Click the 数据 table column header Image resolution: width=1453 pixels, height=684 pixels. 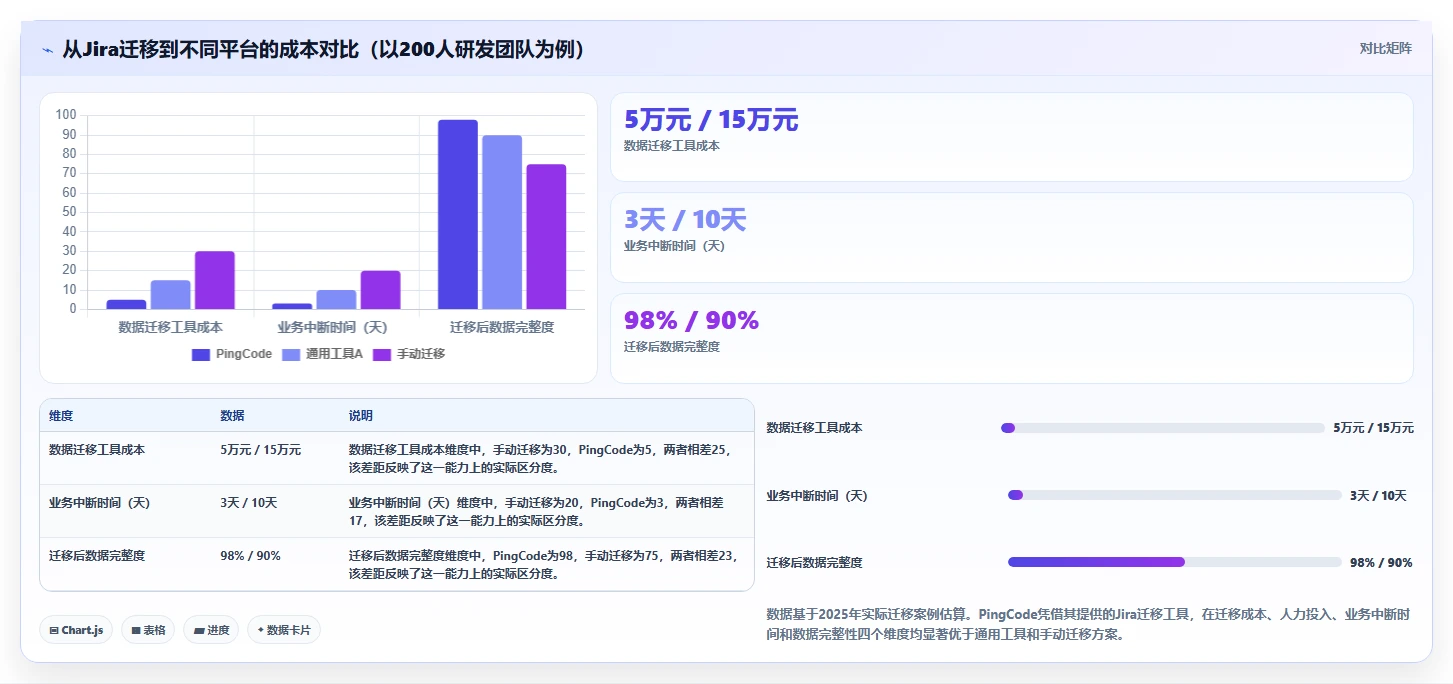[232, 416]
